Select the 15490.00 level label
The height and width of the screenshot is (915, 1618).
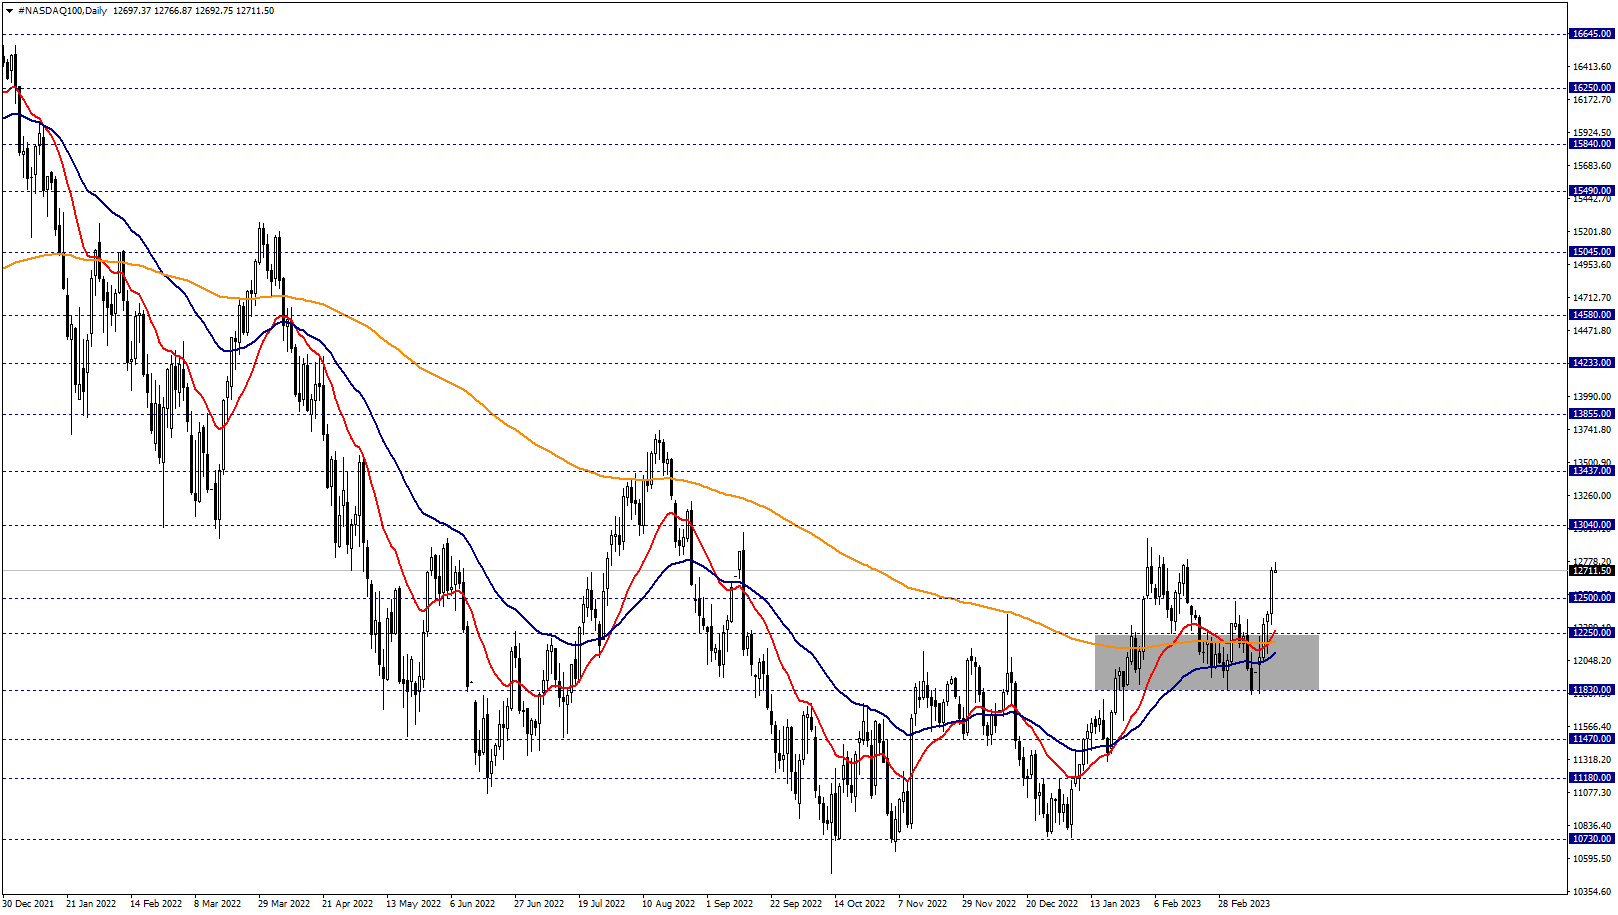[x=1591, y=191]
